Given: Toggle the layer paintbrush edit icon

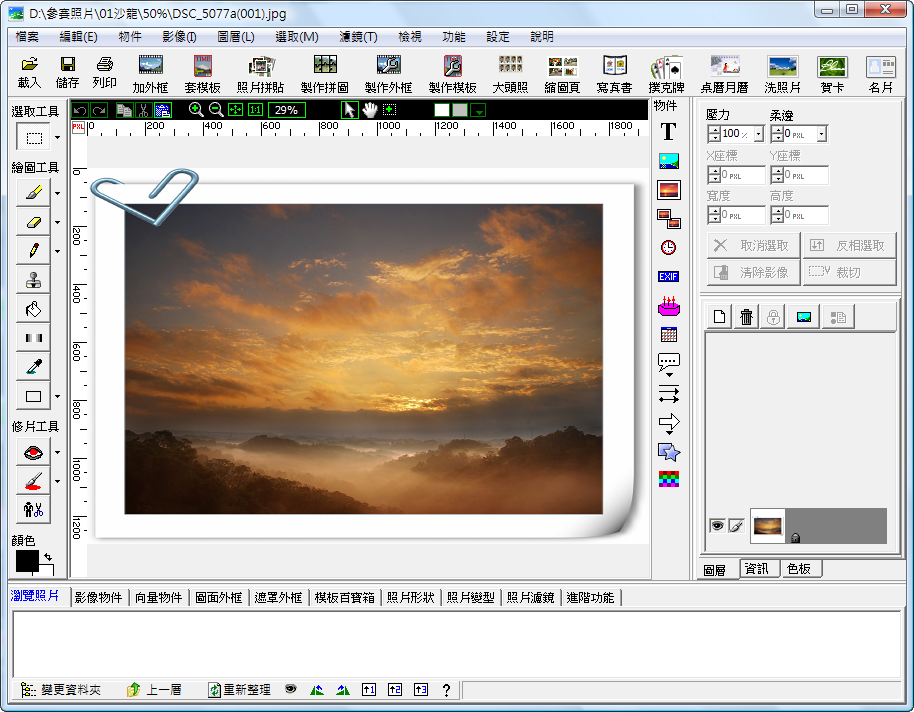Looking at the screenshot, I should pyautogui.click(x=735, y=526).
